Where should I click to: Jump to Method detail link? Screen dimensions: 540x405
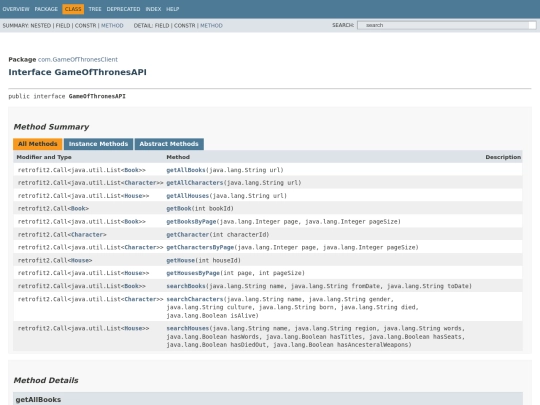pos(211,25)
